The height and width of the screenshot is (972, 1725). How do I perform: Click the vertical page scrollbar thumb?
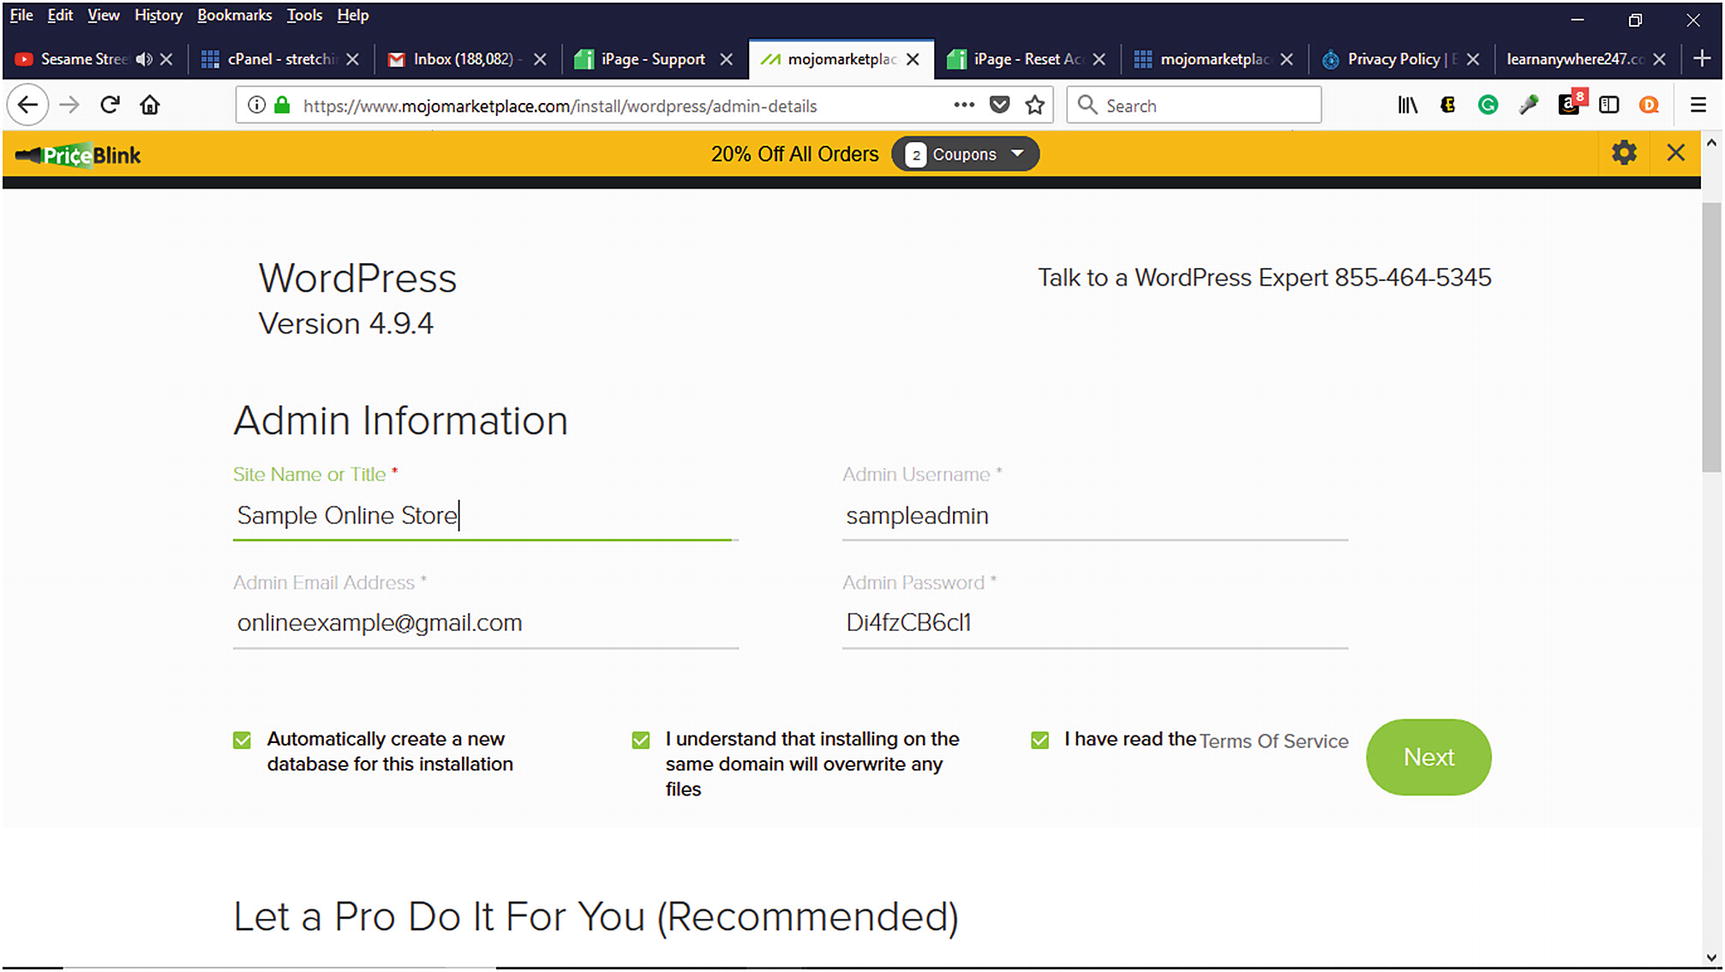(x=1711, y=337)
